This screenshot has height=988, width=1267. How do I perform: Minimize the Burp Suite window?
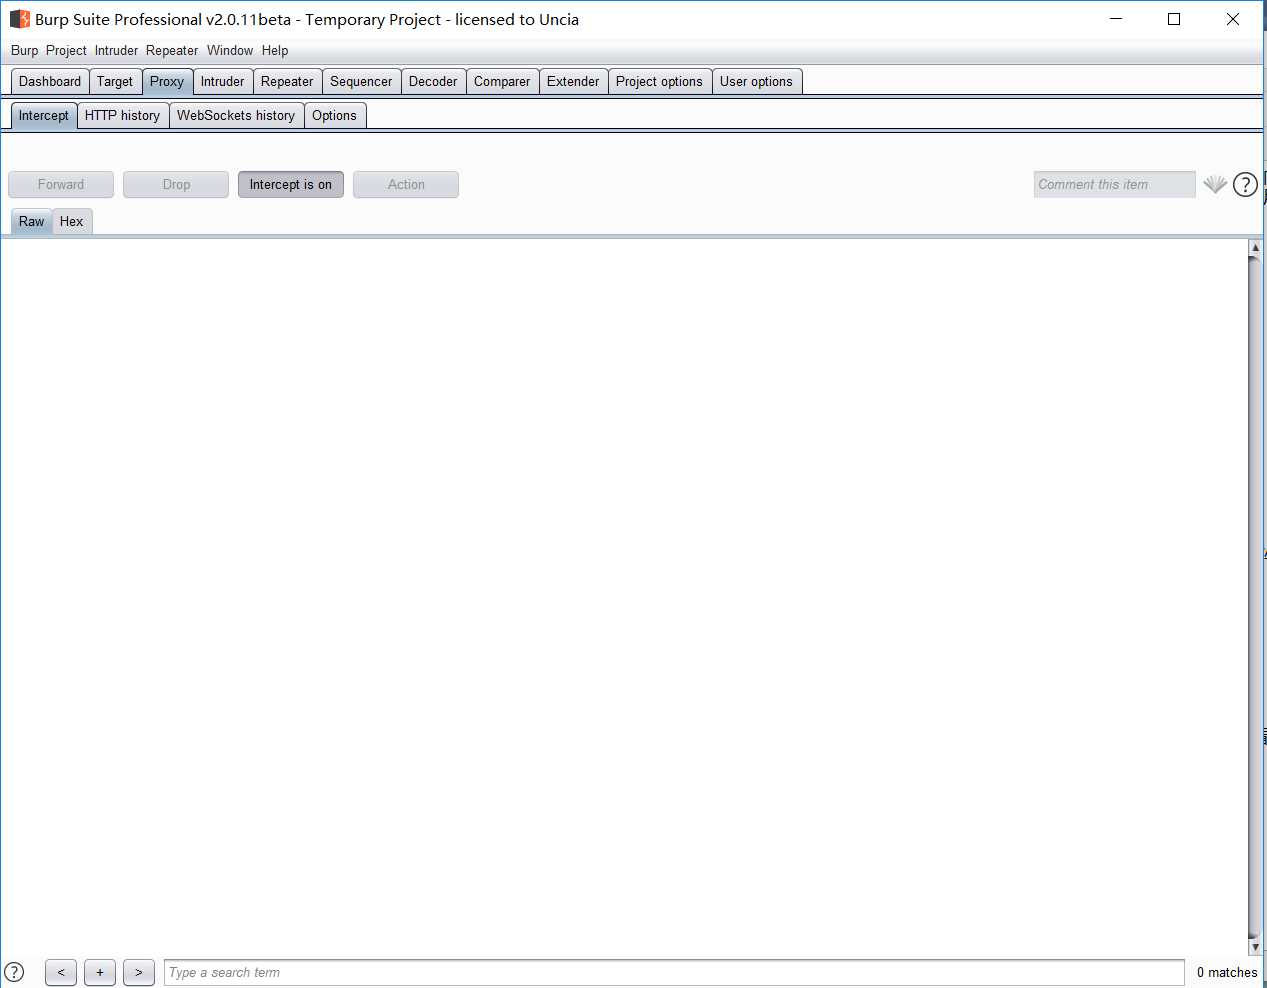[x=1116, y=19]
